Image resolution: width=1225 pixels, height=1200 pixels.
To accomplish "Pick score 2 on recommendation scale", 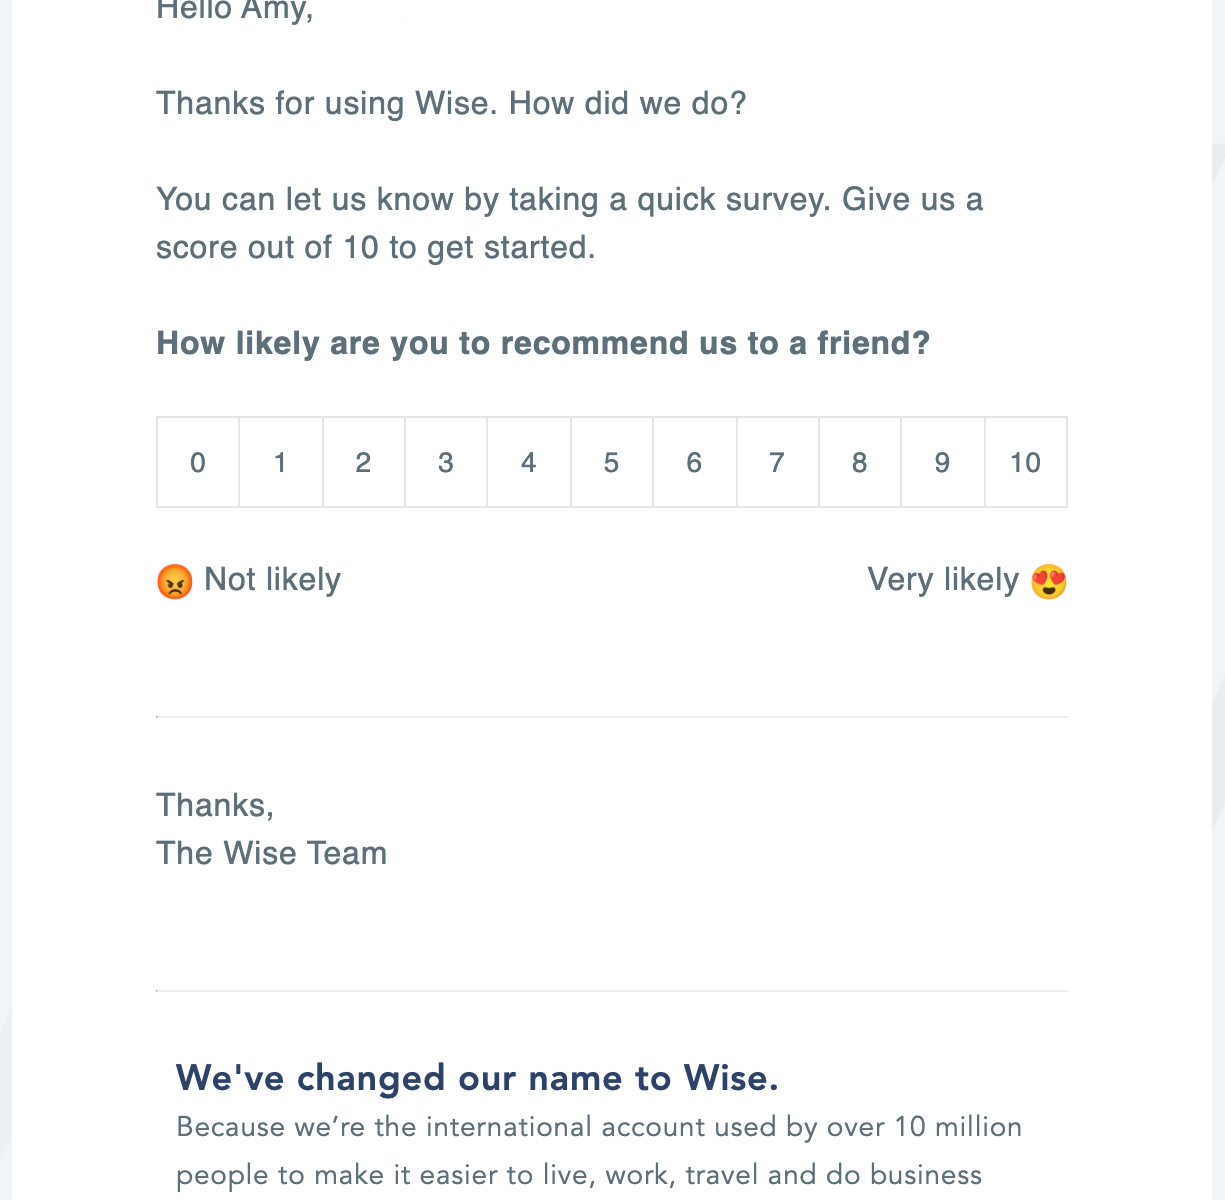I will 363,462.
